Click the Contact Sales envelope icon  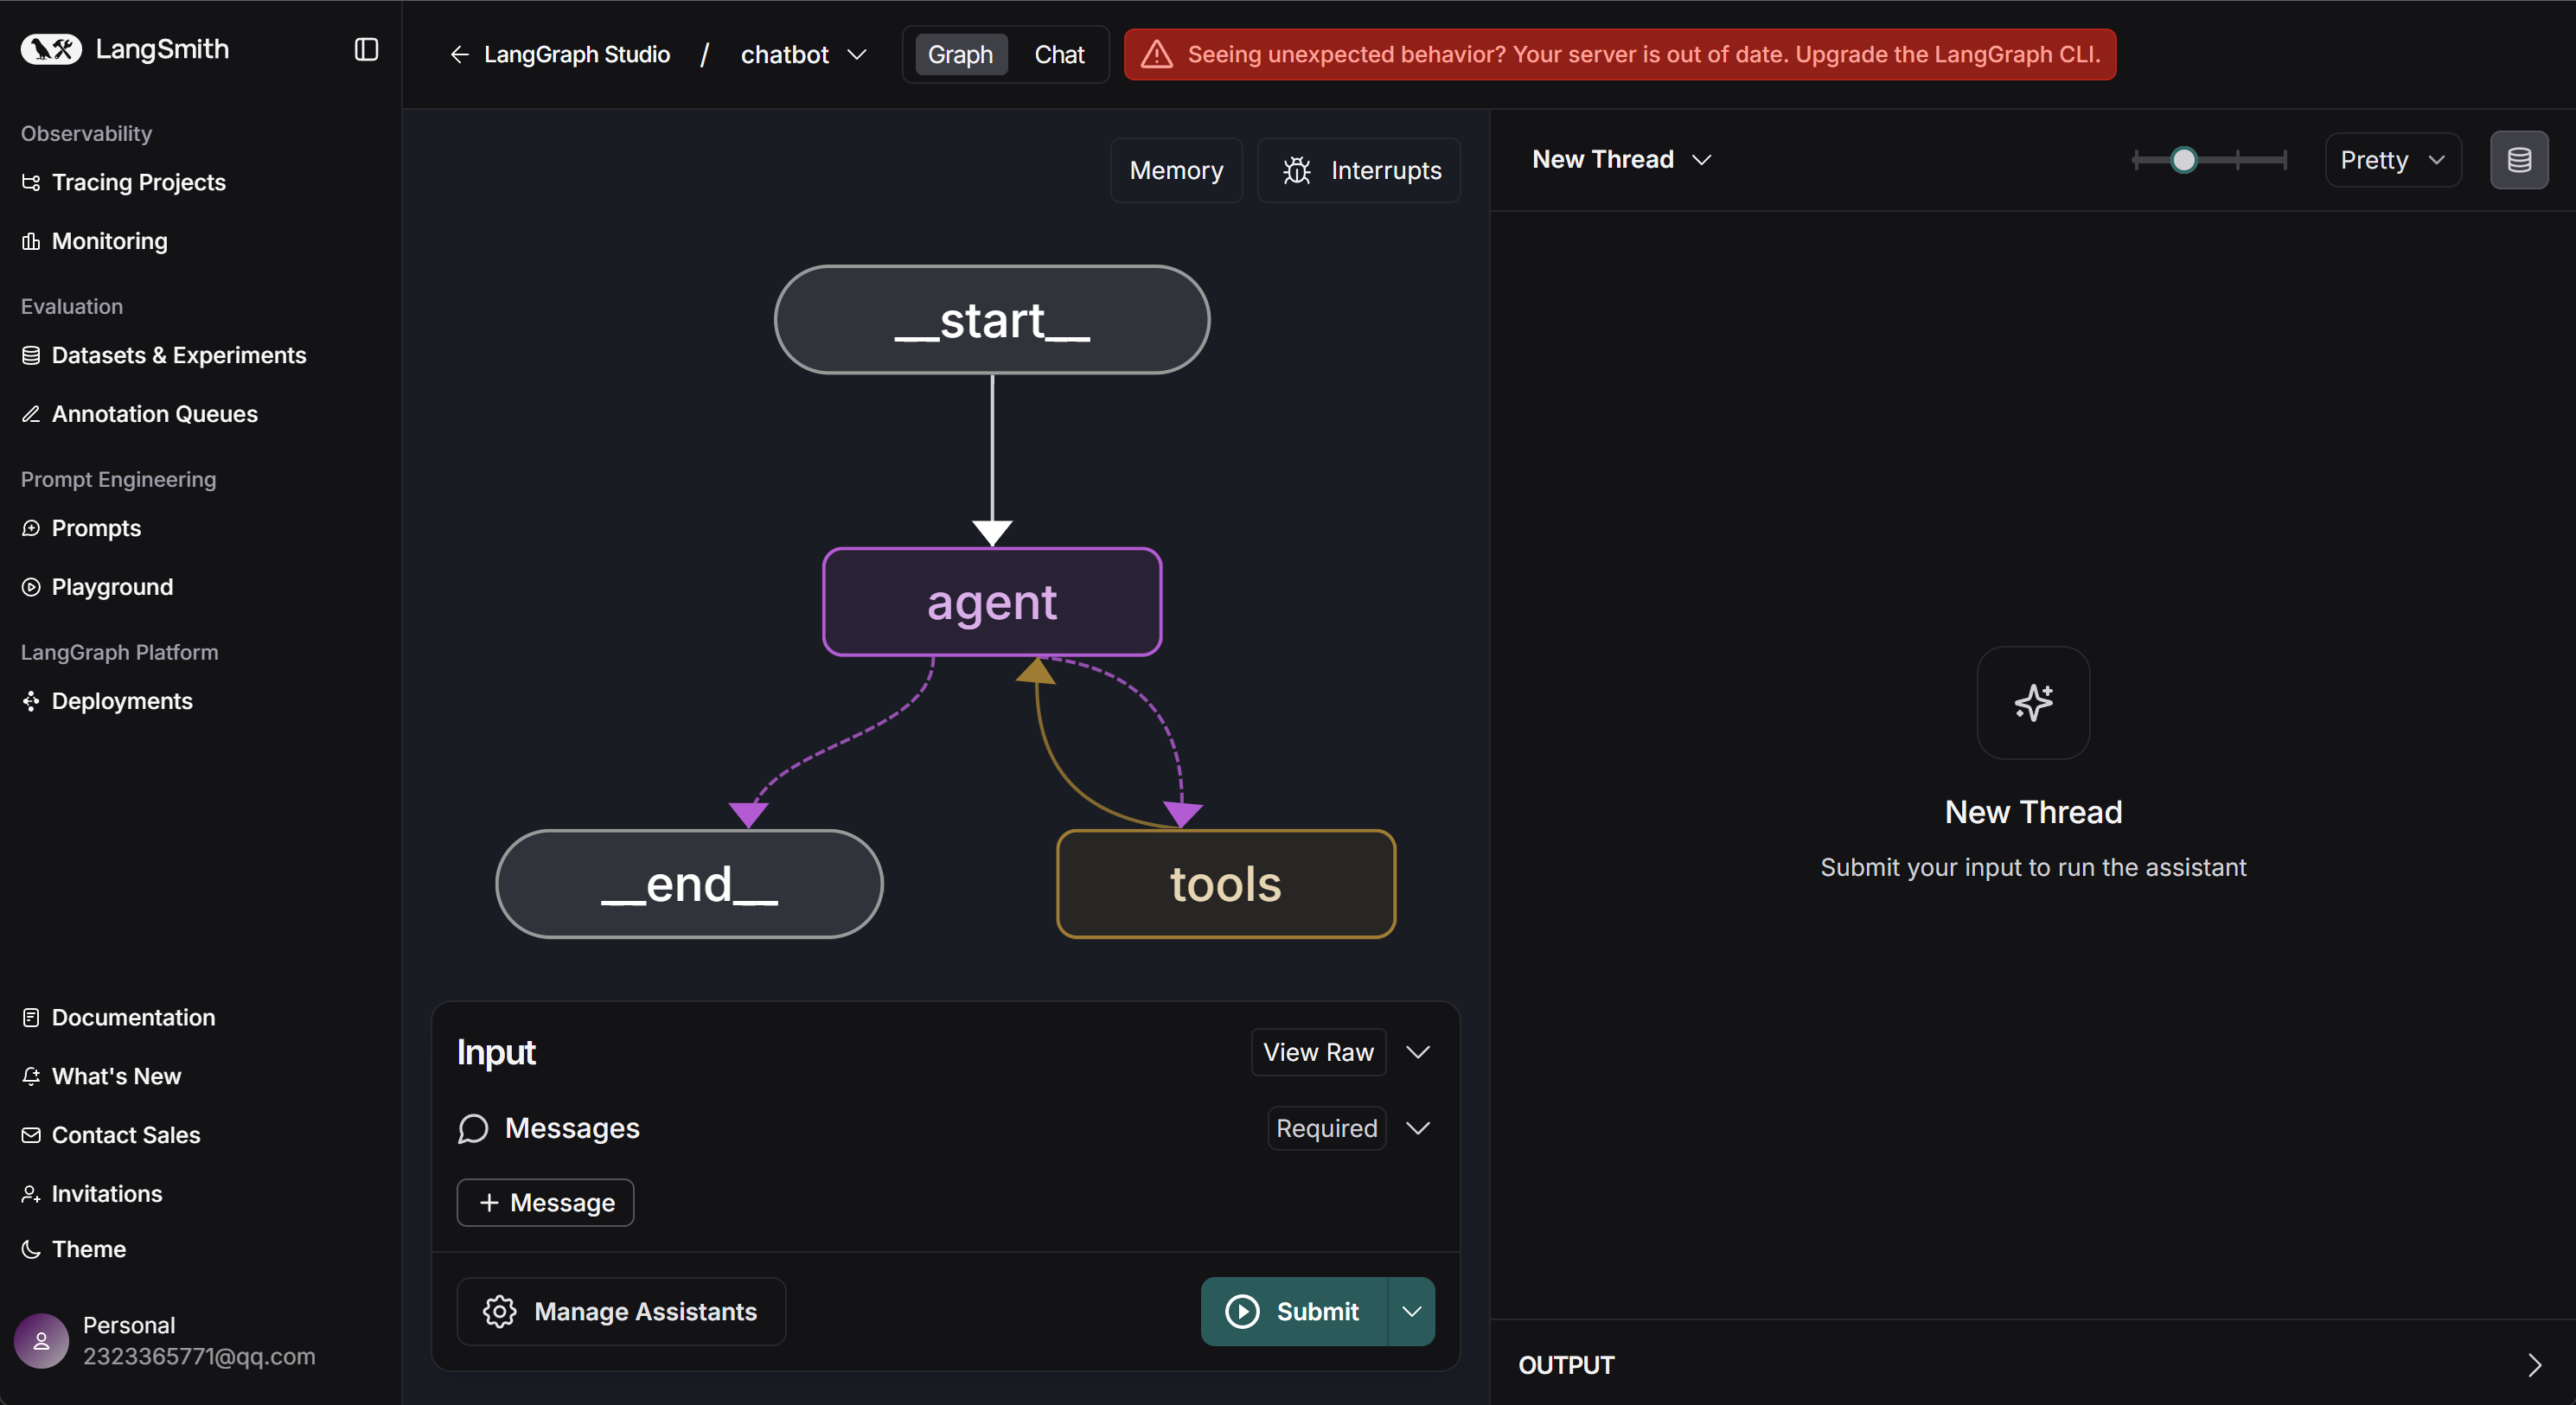coord(31,1135)
